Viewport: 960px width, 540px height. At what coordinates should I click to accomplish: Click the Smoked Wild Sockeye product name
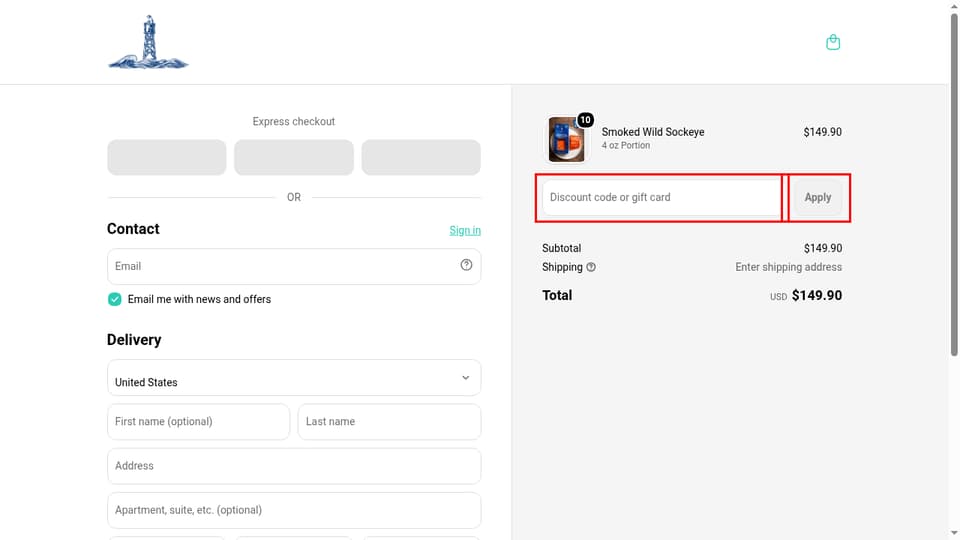point(653,132)
